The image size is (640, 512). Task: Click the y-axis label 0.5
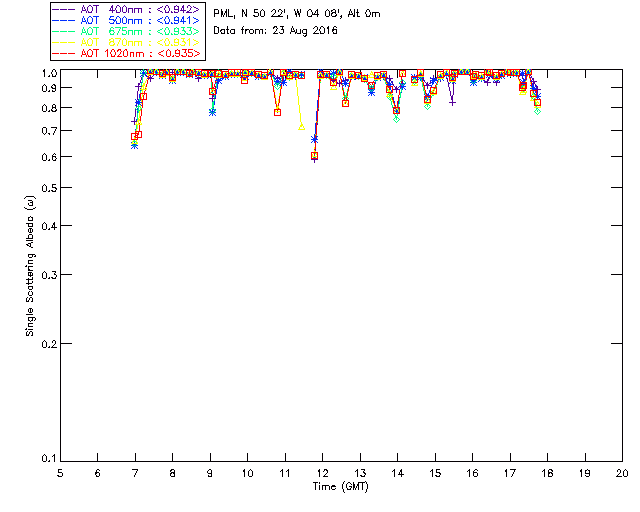point(49,188)
